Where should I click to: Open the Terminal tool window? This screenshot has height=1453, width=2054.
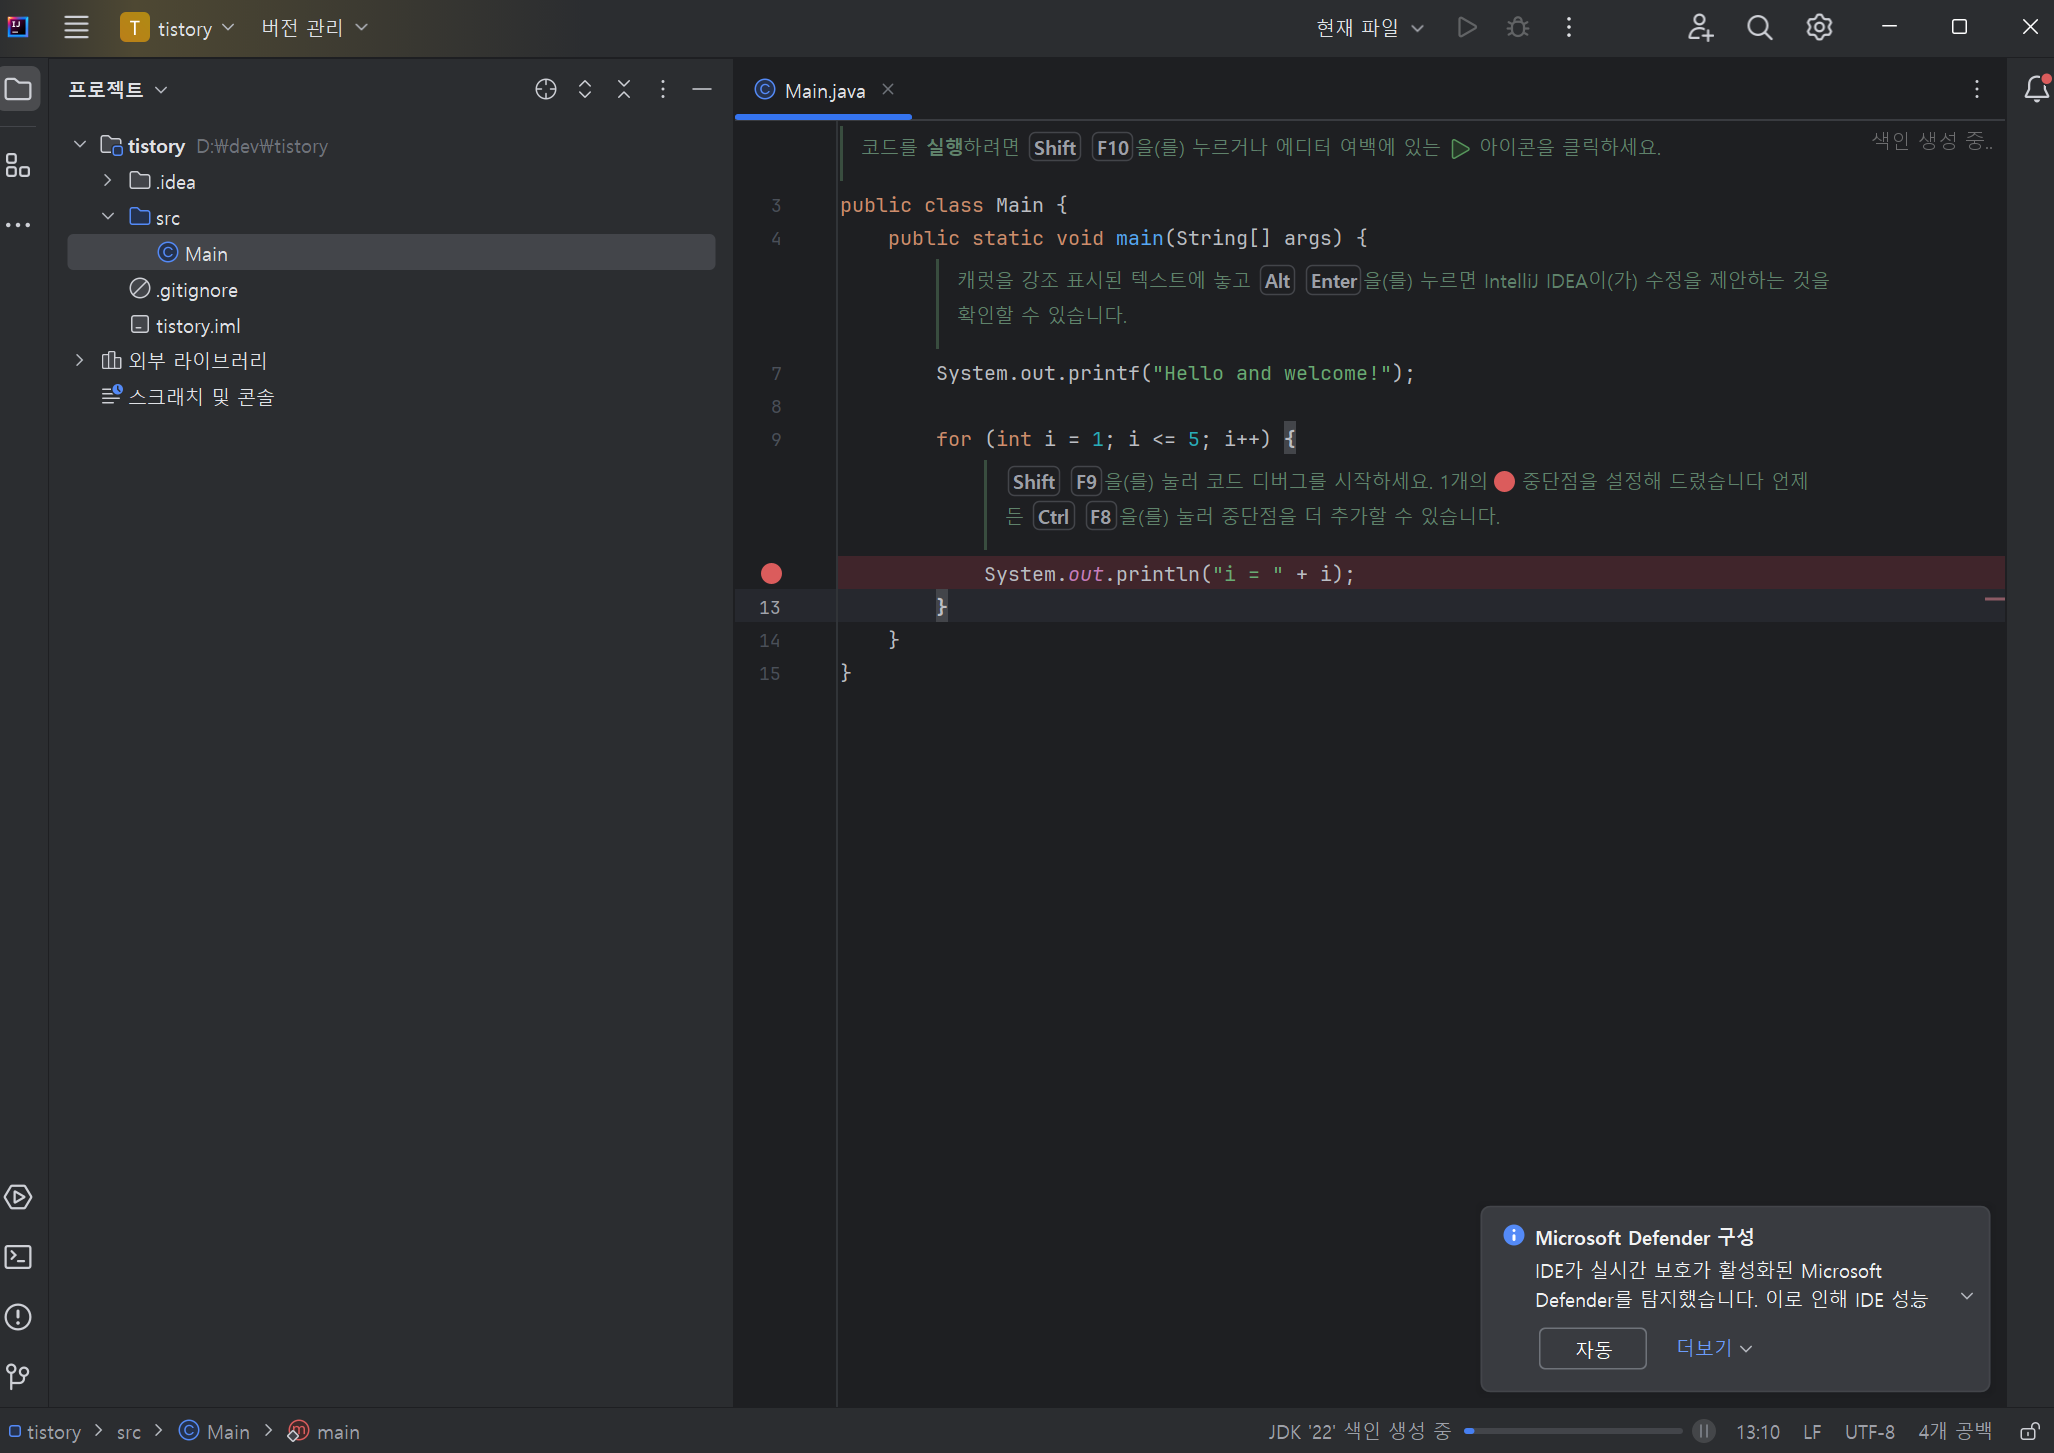pyautogui.click(x=18, y=1257)
